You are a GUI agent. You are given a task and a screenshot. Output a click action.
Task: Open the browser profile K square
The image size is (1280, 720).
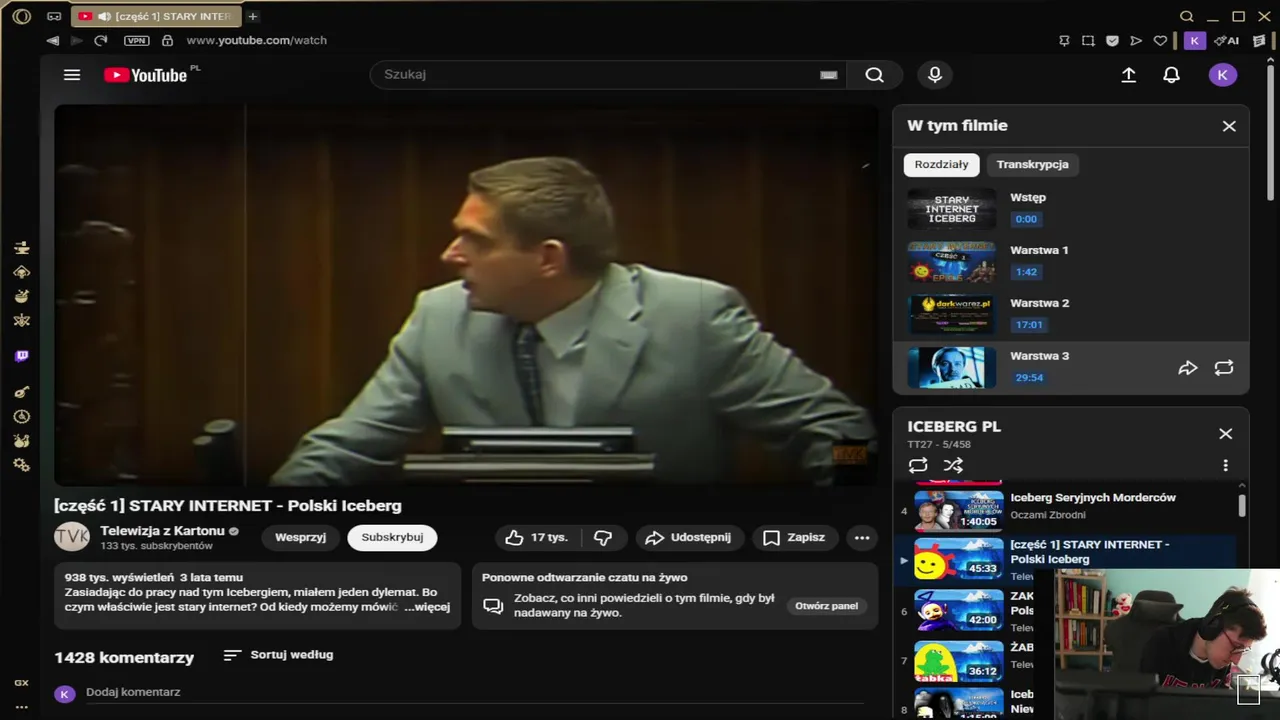(1194, 41)
